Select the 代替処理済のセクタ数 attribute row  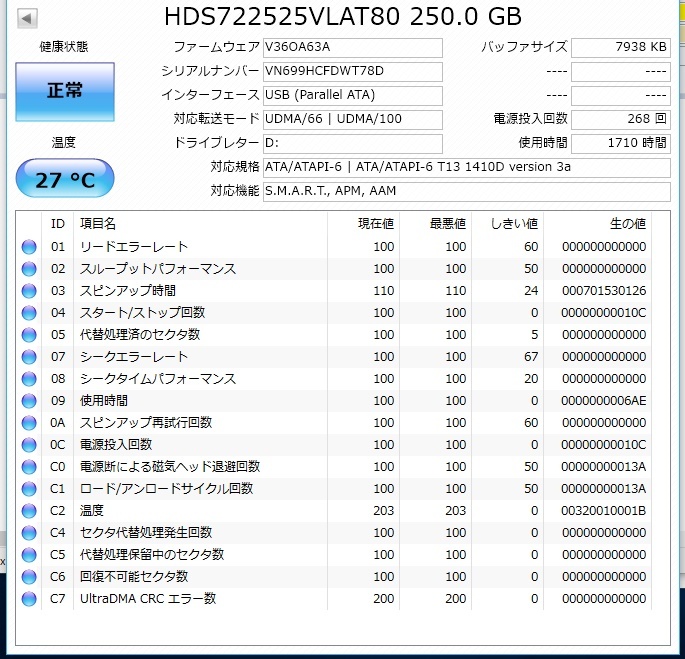pyautogui.click(x=335, y=335)
